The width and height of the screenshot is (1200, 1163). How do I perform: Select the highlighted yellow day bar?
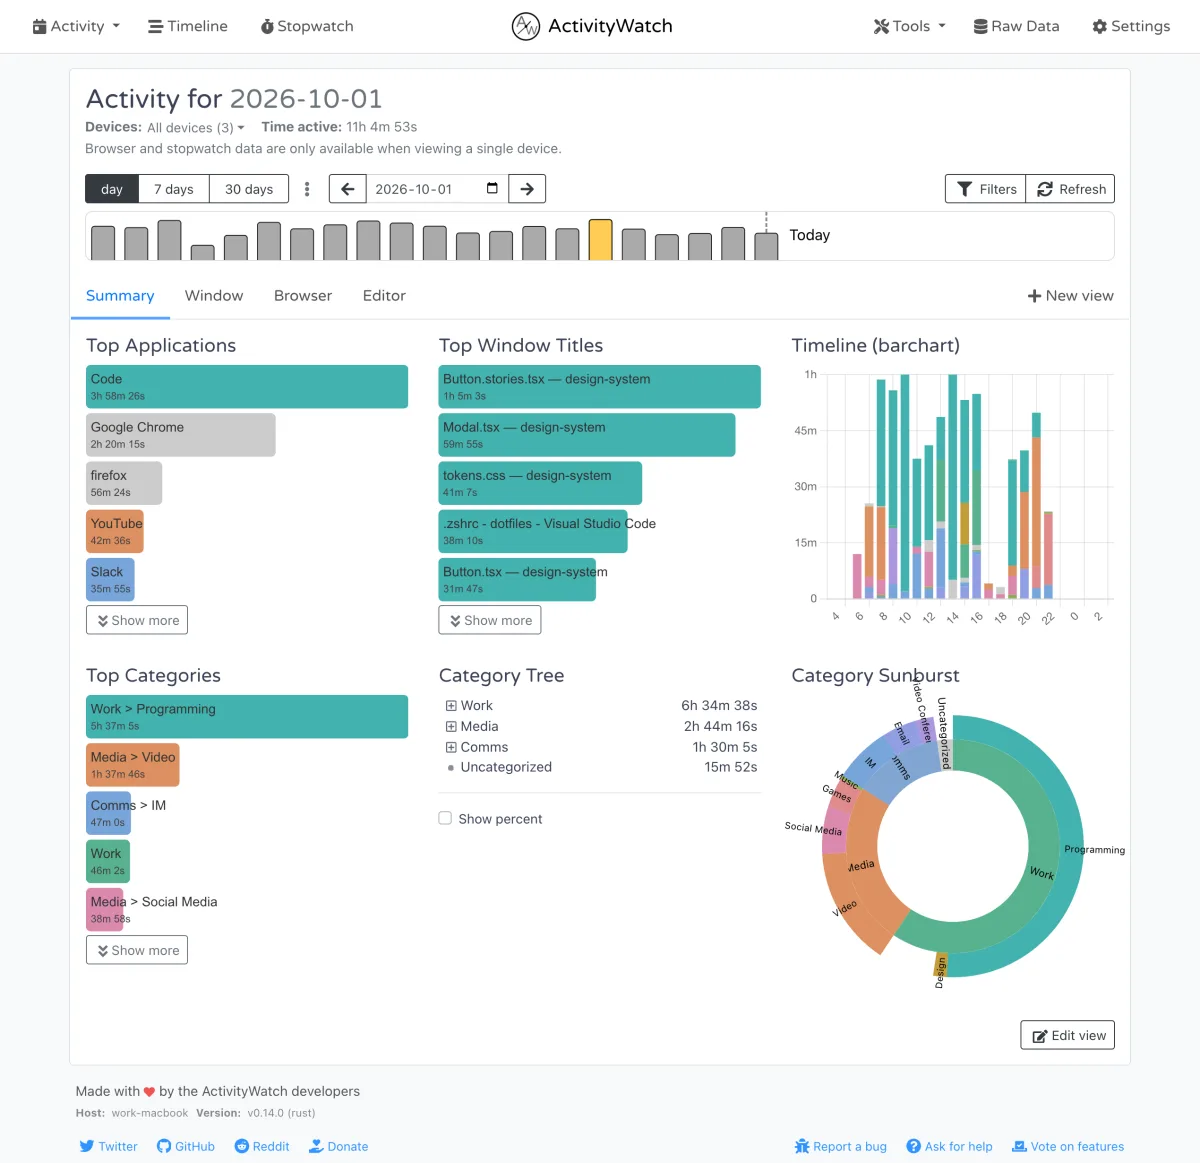tap(600, 240)
